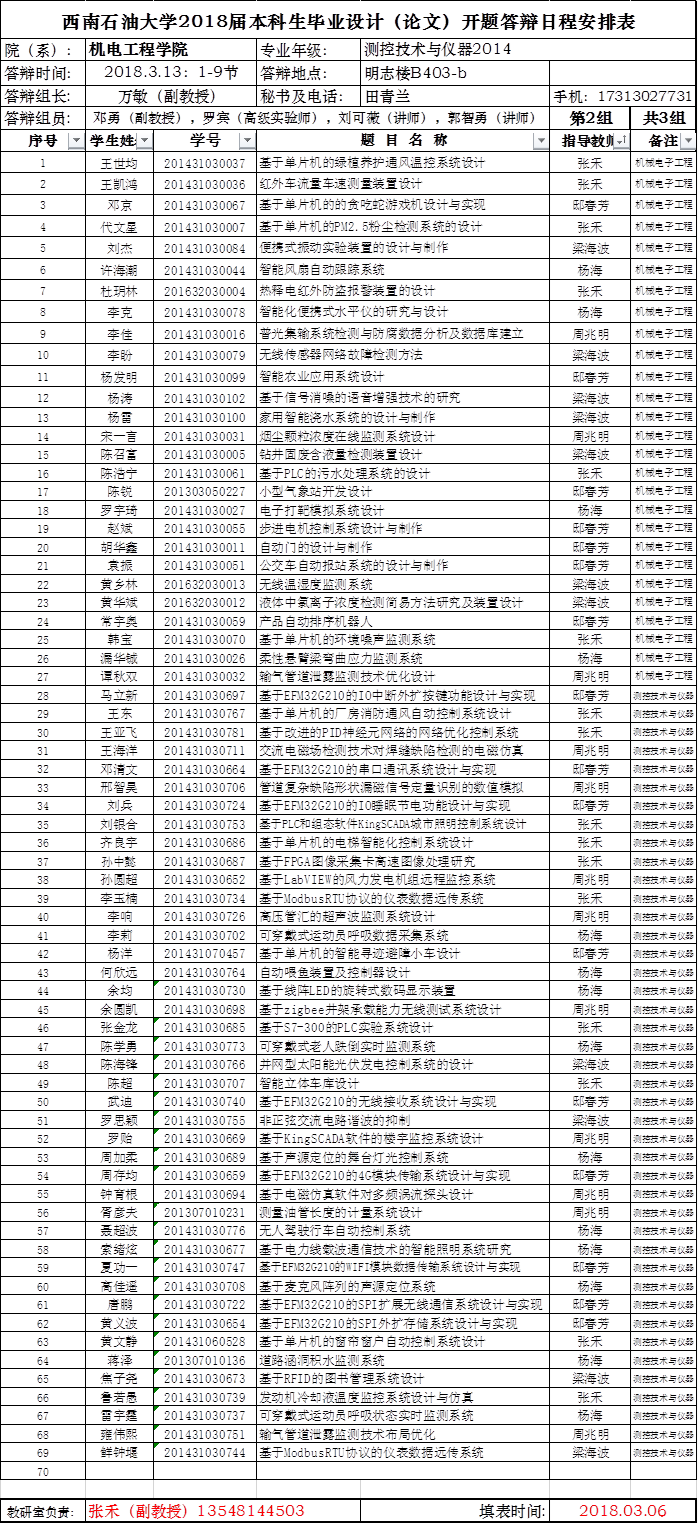Open the 指导教师 sorted filter button
Viewport: 698px width, 1524px height.
point(620,141)
